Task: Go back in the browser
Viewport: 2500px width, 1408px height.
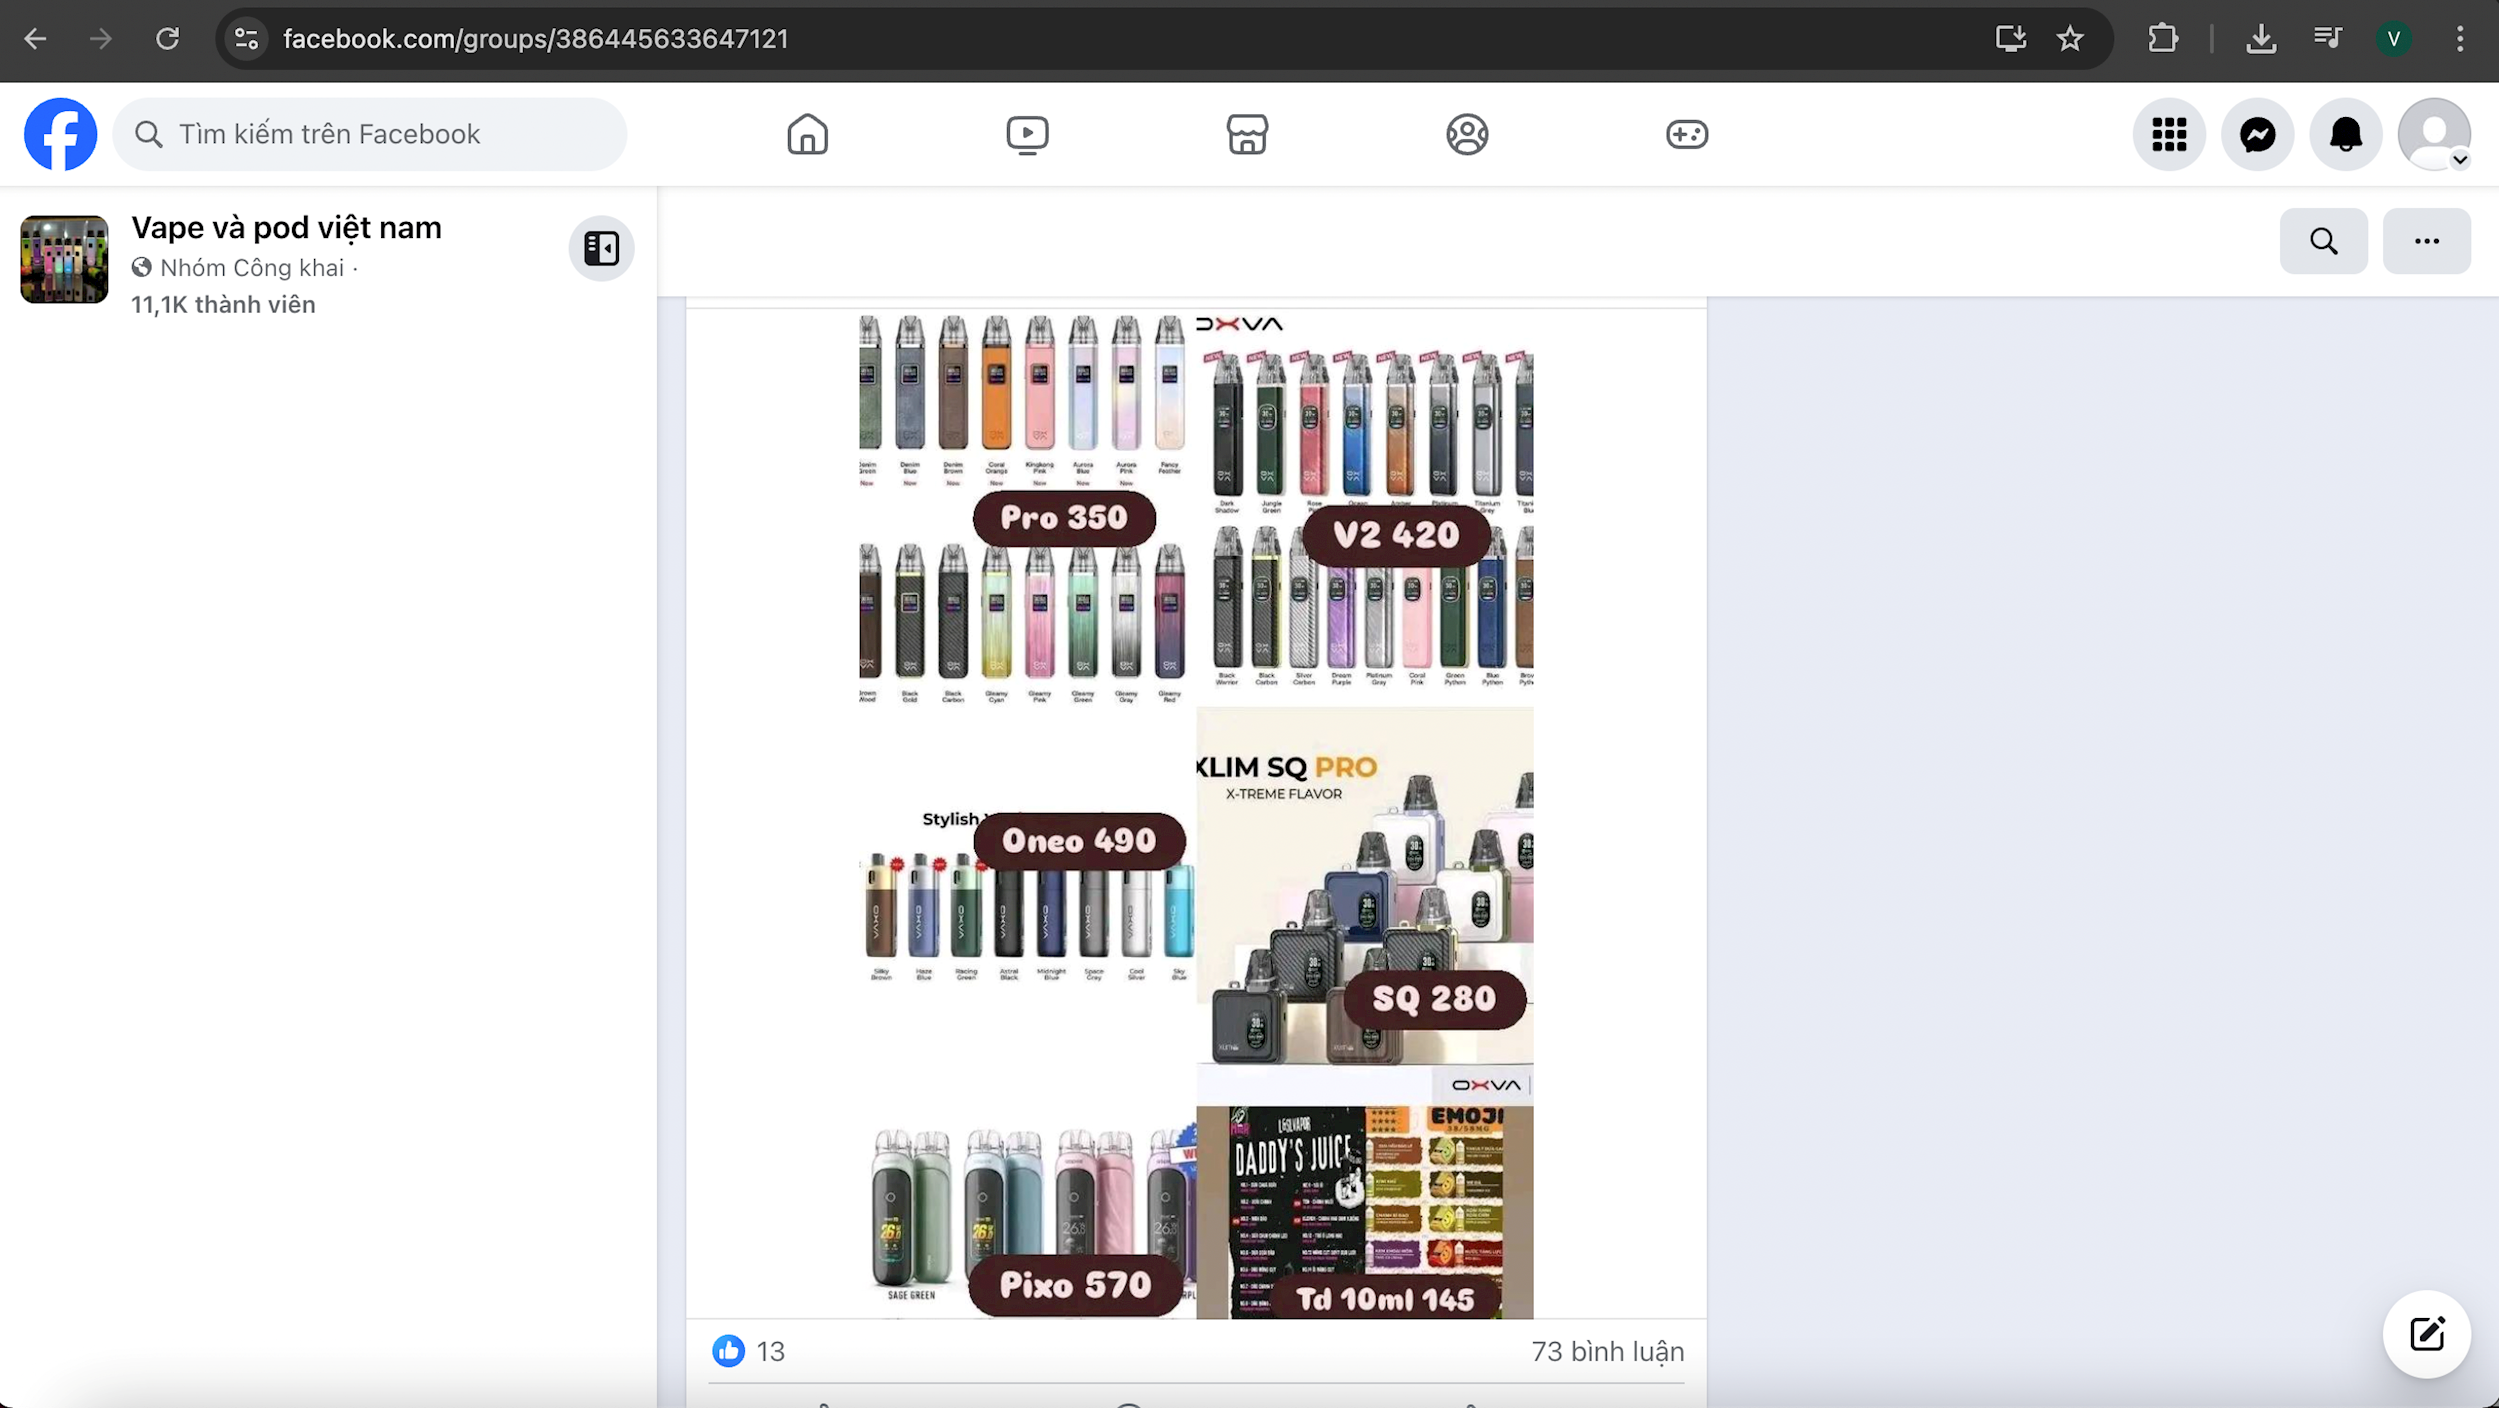Action: tap(35, 39)
